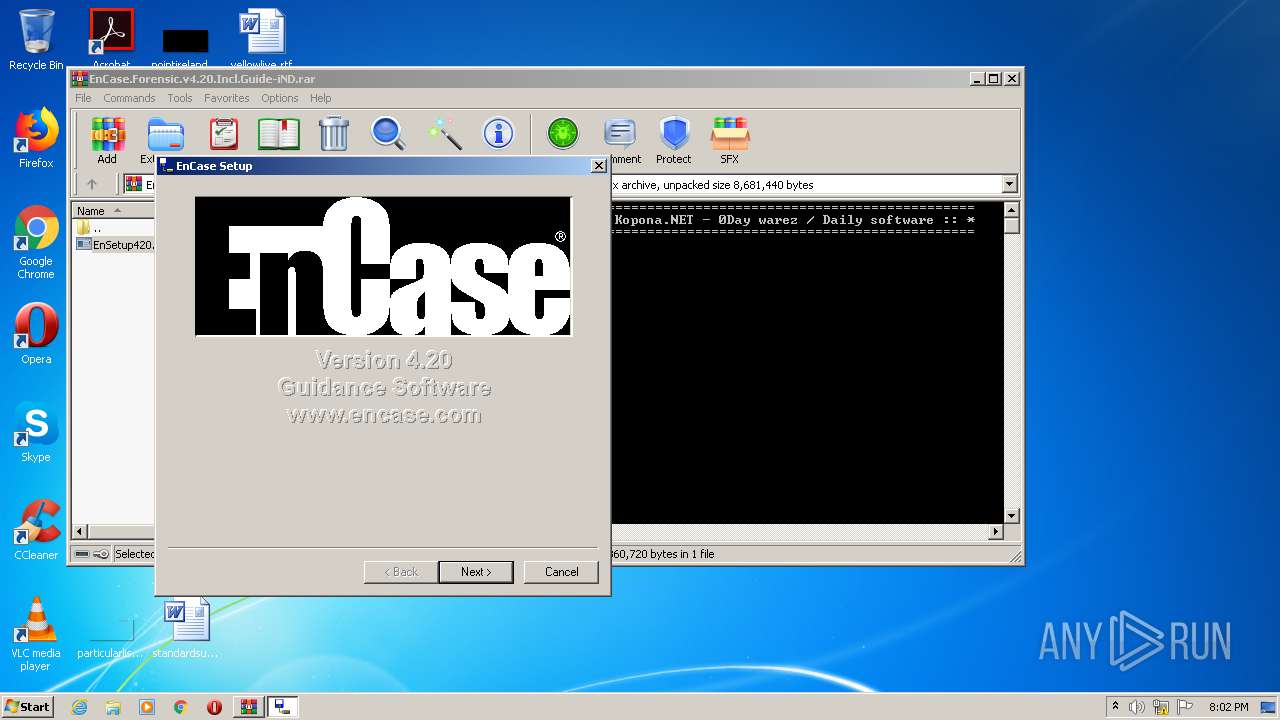Viewport: 1280px width, 720px height.
Task: Select the VLC media player desktop icon
Action: [36, 634]
